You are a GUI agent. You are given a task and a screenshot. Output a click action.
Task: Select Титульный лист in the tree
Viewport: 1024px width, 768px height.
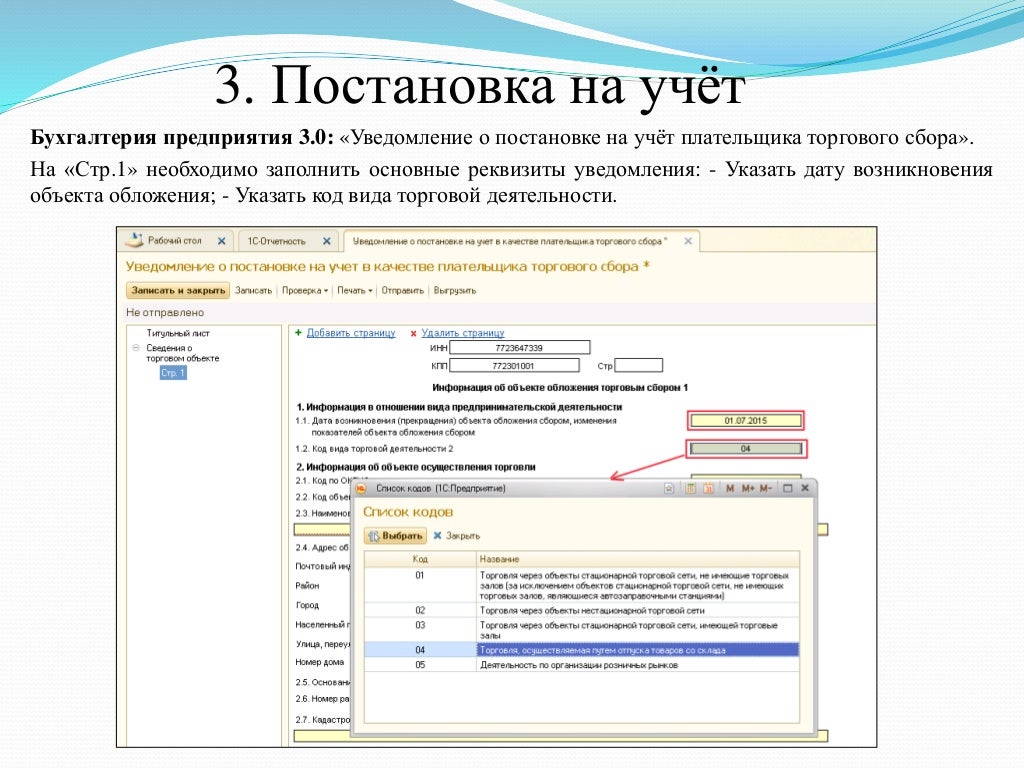click(x=178, y=333)
